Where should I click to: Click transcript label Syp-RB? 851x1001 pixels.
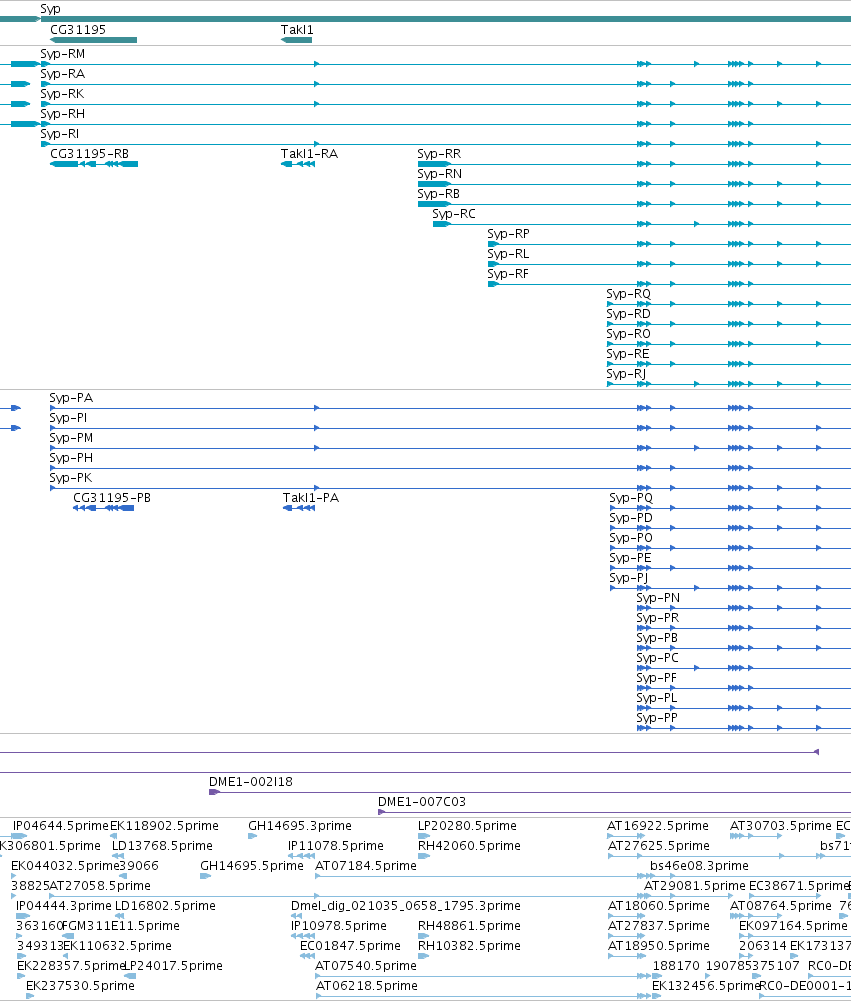(439, 193)
